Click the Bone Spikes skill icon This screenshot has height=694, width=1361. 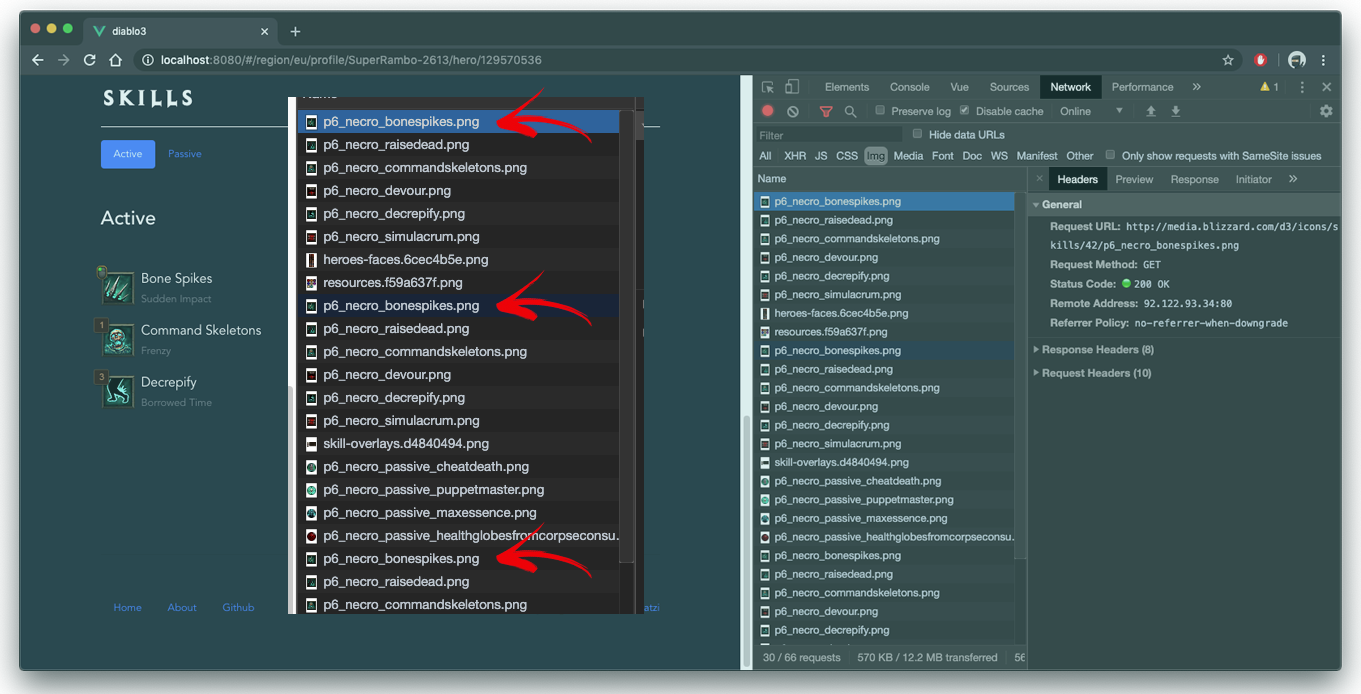(x=118, y=287)
